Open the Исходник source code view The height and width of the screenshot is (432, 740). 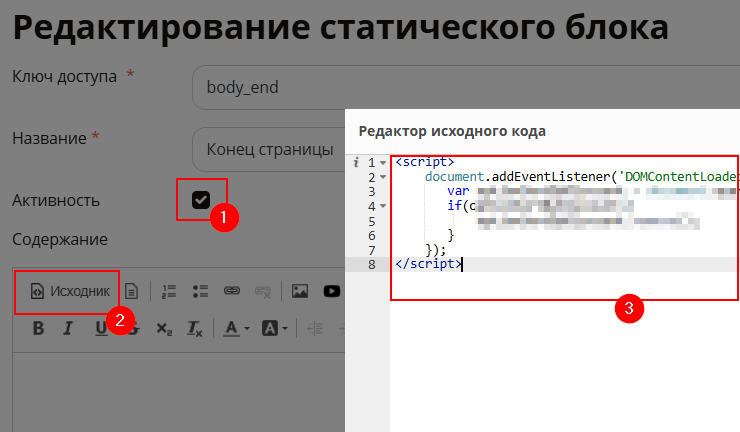[70, 291]
